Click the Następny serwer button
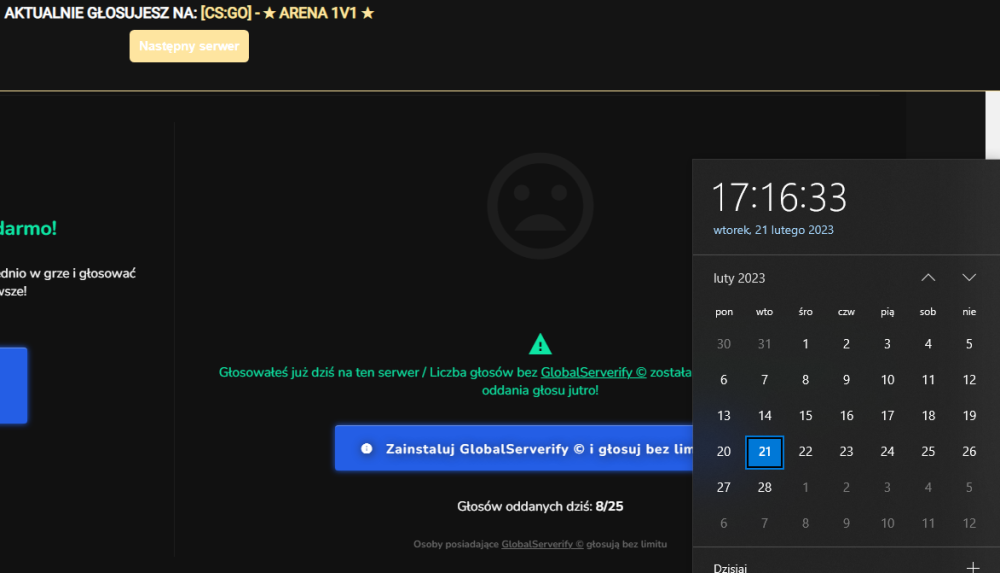Image resolution: width=1000 pixels, height=573 pixels. pos(189,46)
